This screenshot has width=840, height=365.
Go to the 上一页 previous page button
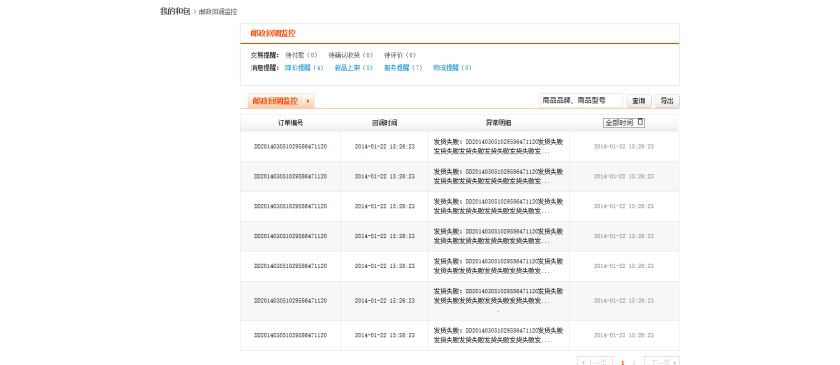tap(595, 361)
